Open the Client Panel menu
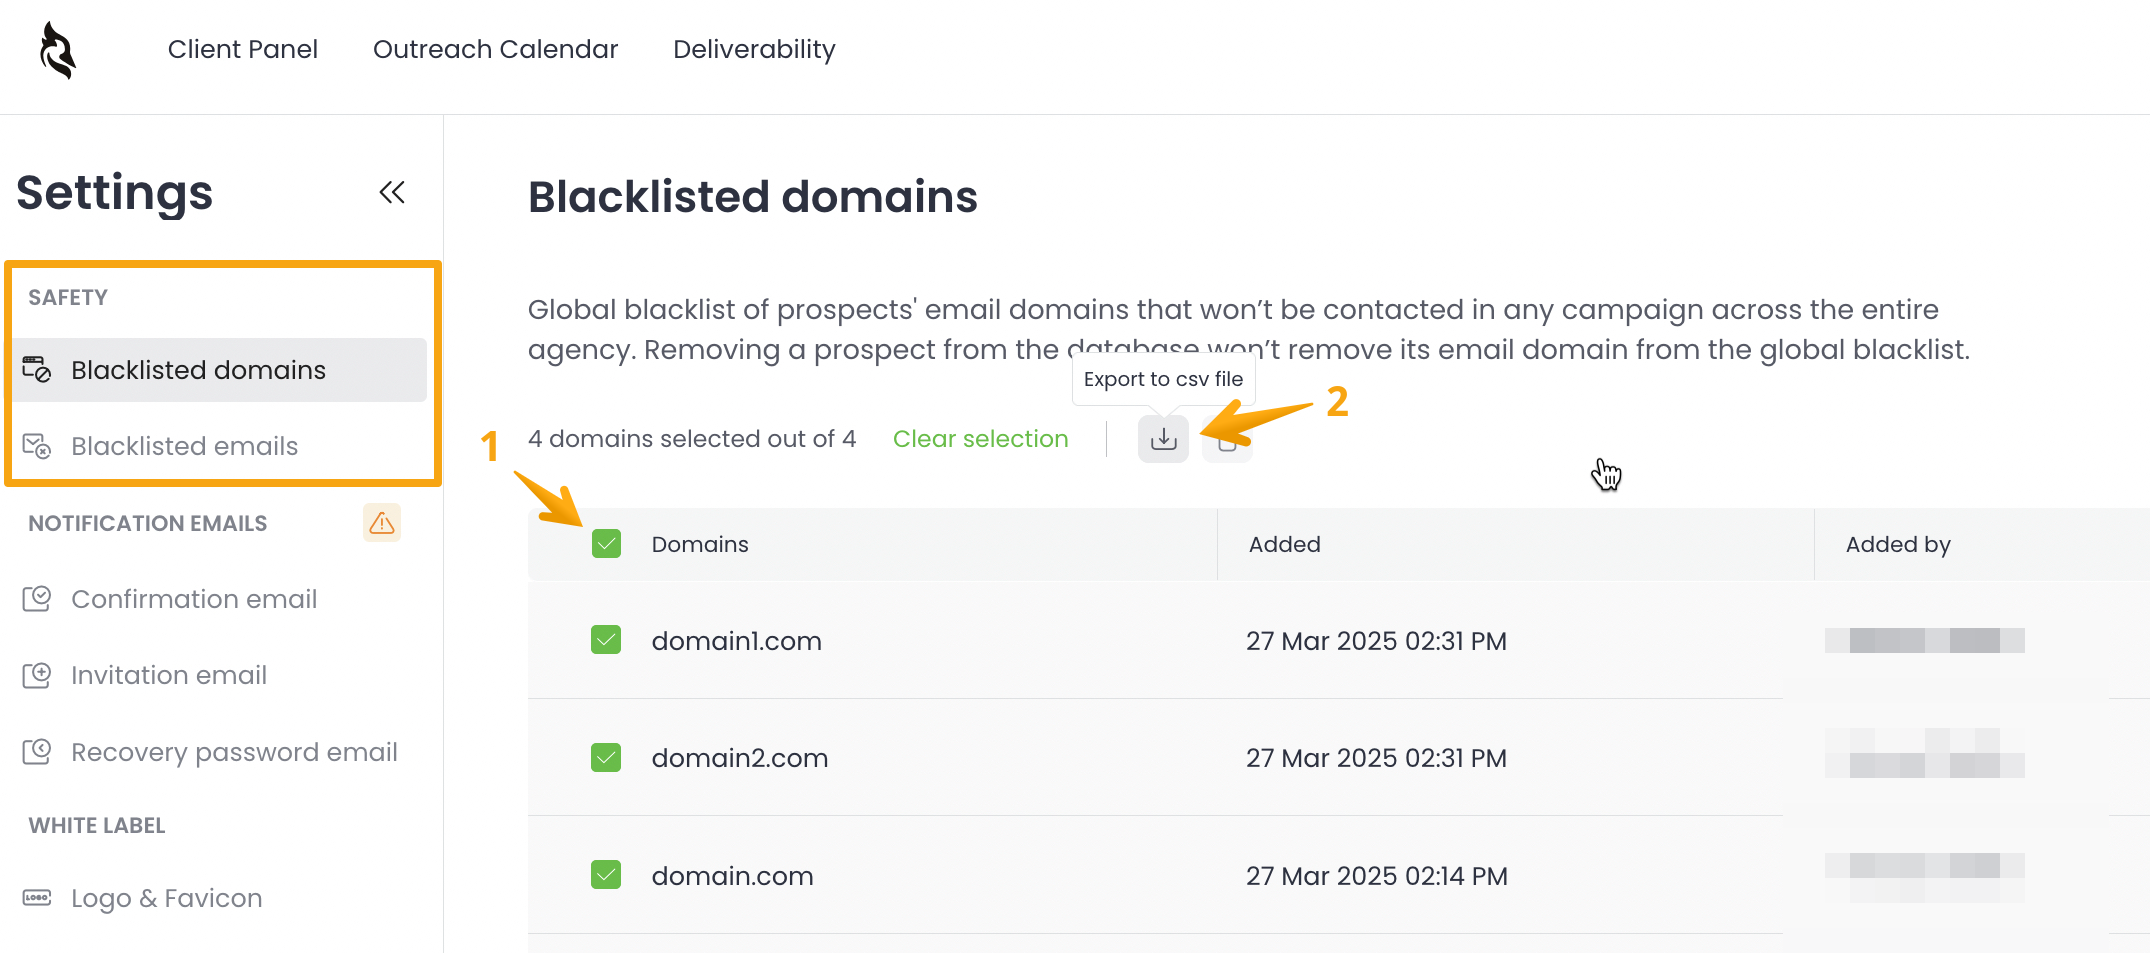This screenshot has height=953, width=2150. pos(243,49)
